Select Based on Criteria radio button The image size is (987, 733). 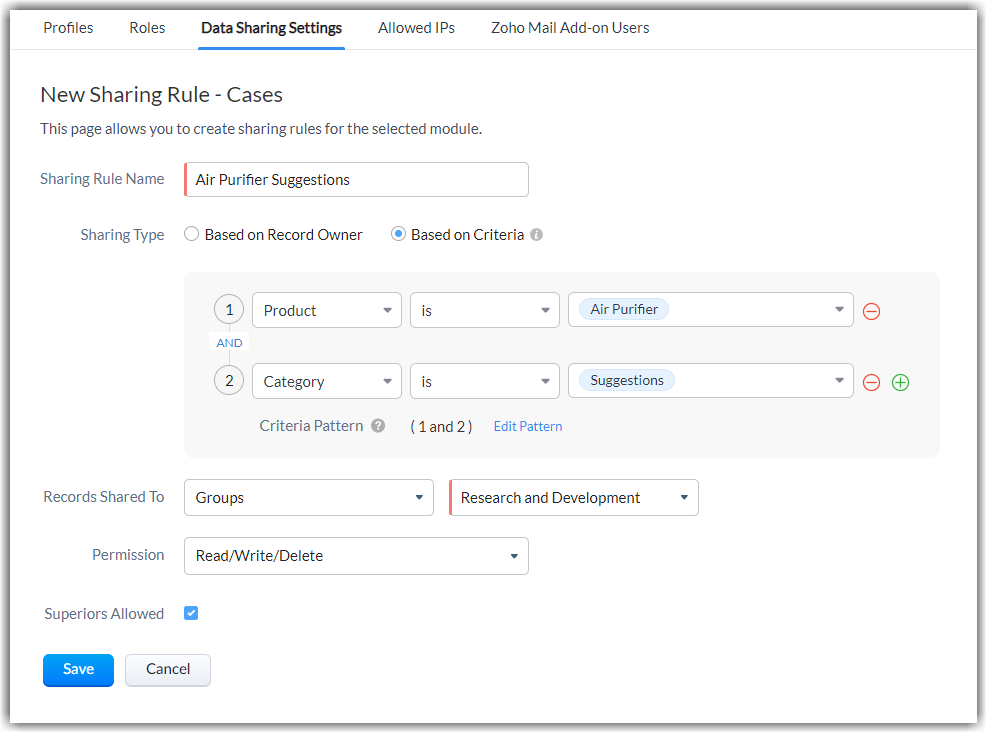[398, 235]
